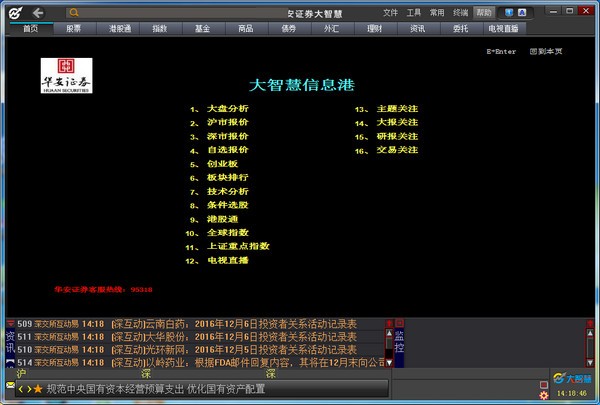The image size is (600, 405).
Task: Open 板块排行 menu entry
Action: [x=228, y=178]
